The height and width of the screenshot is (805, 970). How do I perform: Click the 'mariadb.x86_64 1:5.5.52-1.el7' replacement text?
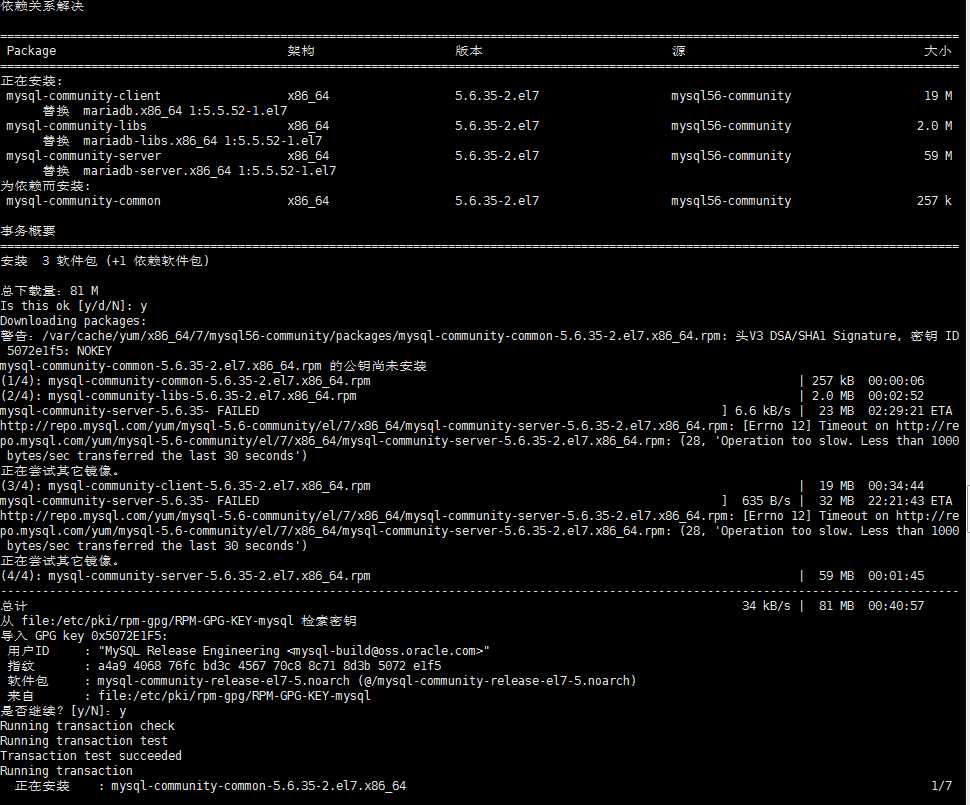(x=185, y=111)
